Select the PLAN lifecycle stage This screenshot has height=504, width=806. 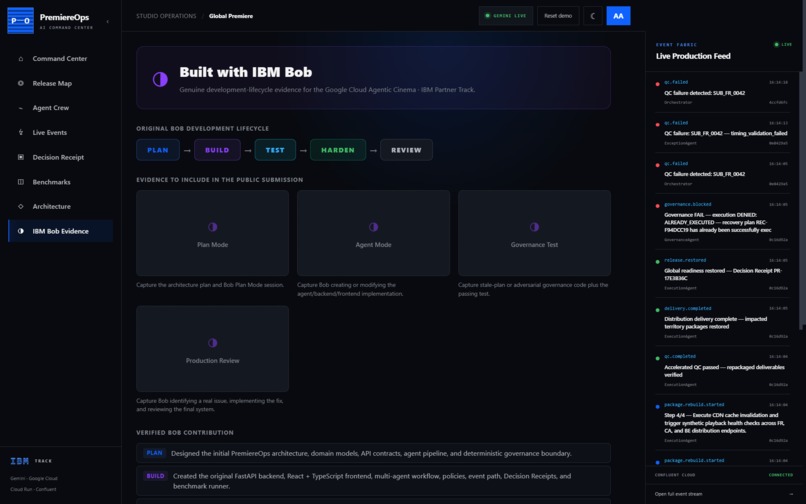point(158,150)
